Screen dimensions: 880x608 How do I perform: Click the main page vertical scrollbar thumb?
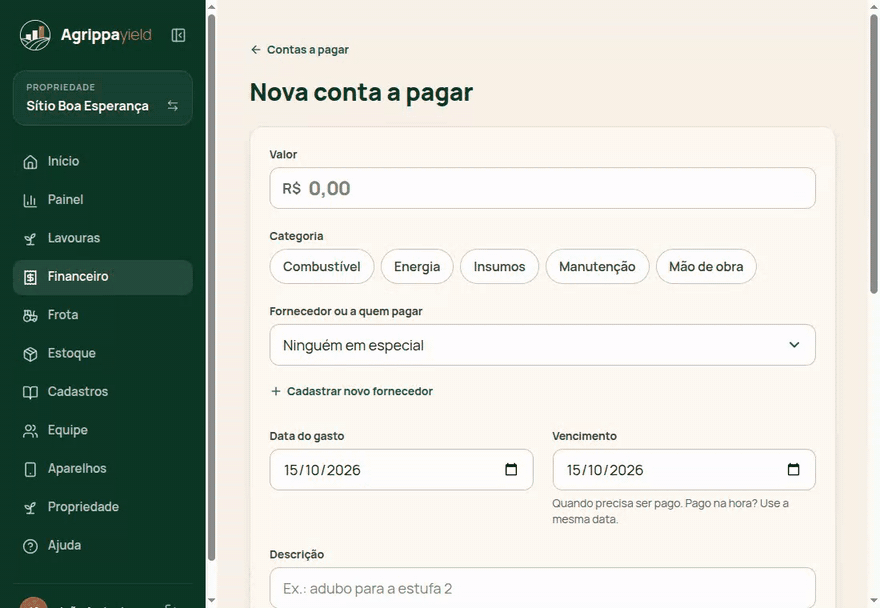874,153
